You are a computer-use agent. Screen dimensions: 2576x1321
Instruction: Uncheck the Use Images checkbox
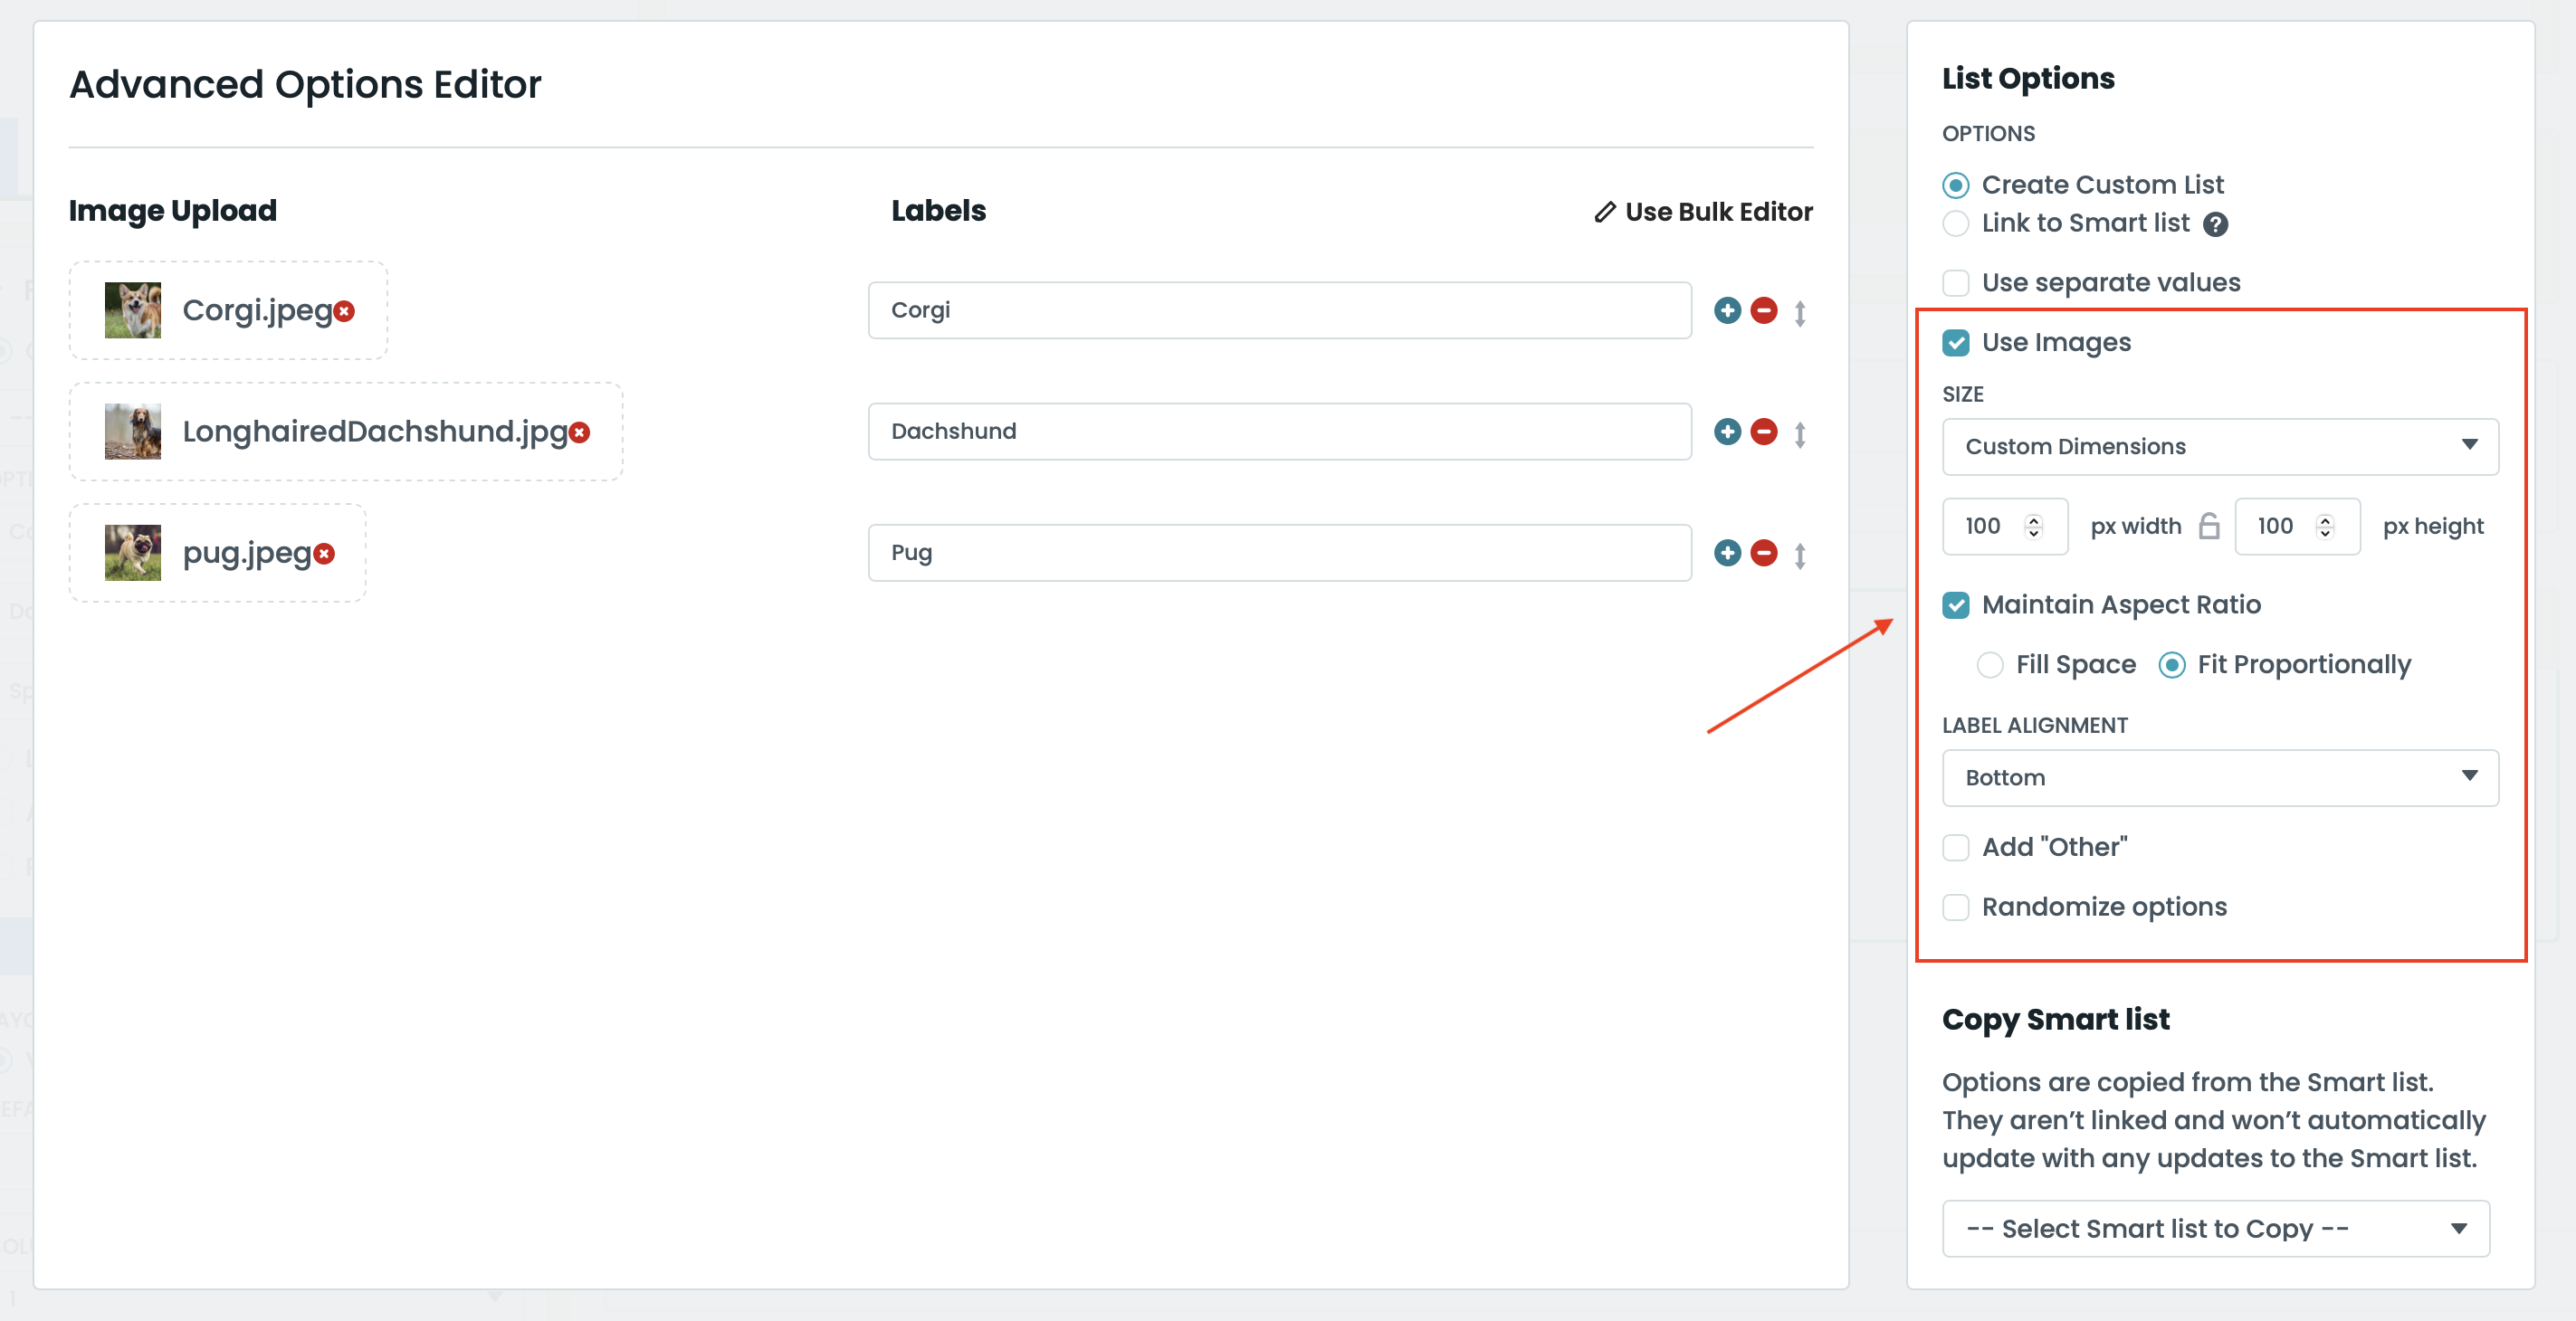[x=1956, y=343]
